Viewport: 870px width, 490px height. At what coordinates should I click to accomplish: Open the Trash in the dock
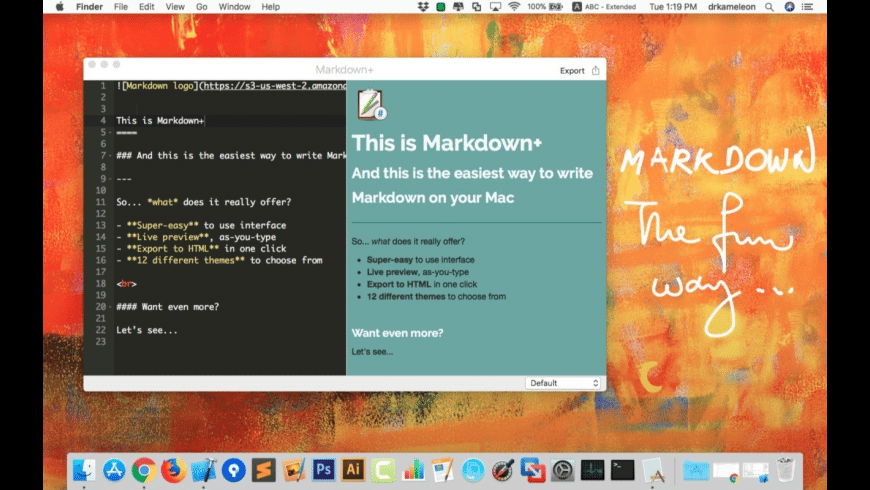[786, 470]
